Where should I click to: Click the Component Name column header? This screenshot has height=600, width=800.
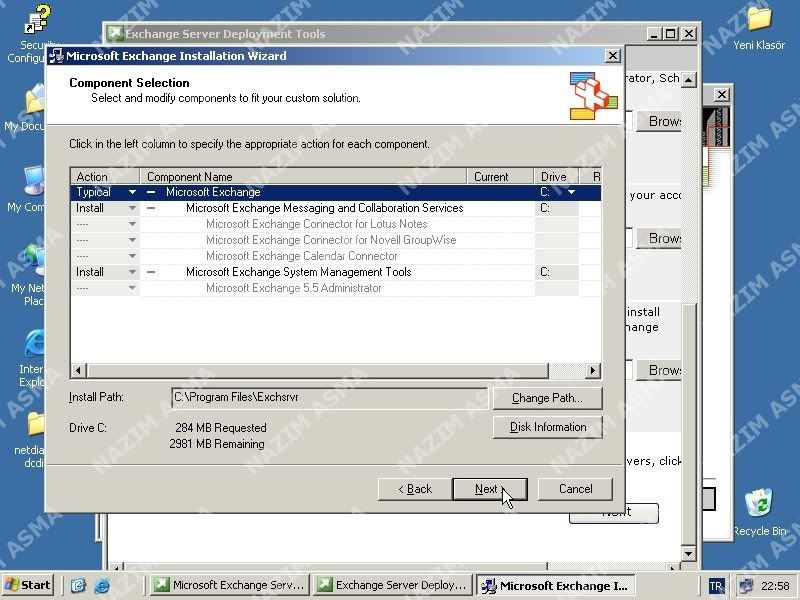[304, 177]
